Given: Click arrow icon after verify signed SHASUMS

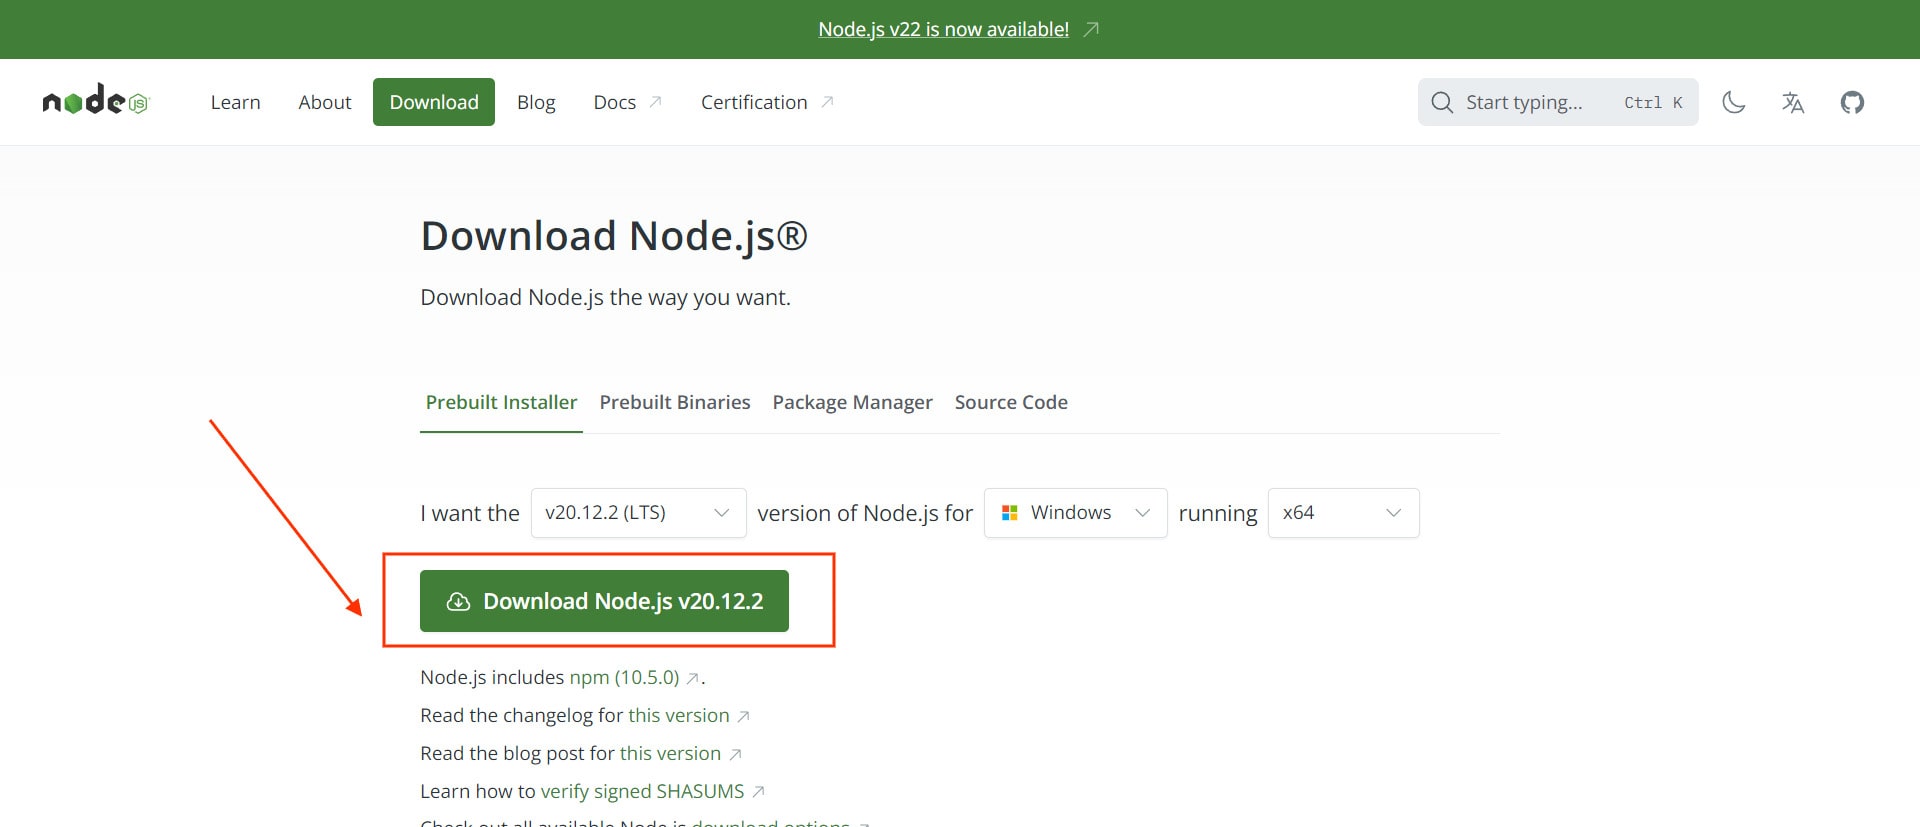Looking at the screenshot, I should point(758,793).
